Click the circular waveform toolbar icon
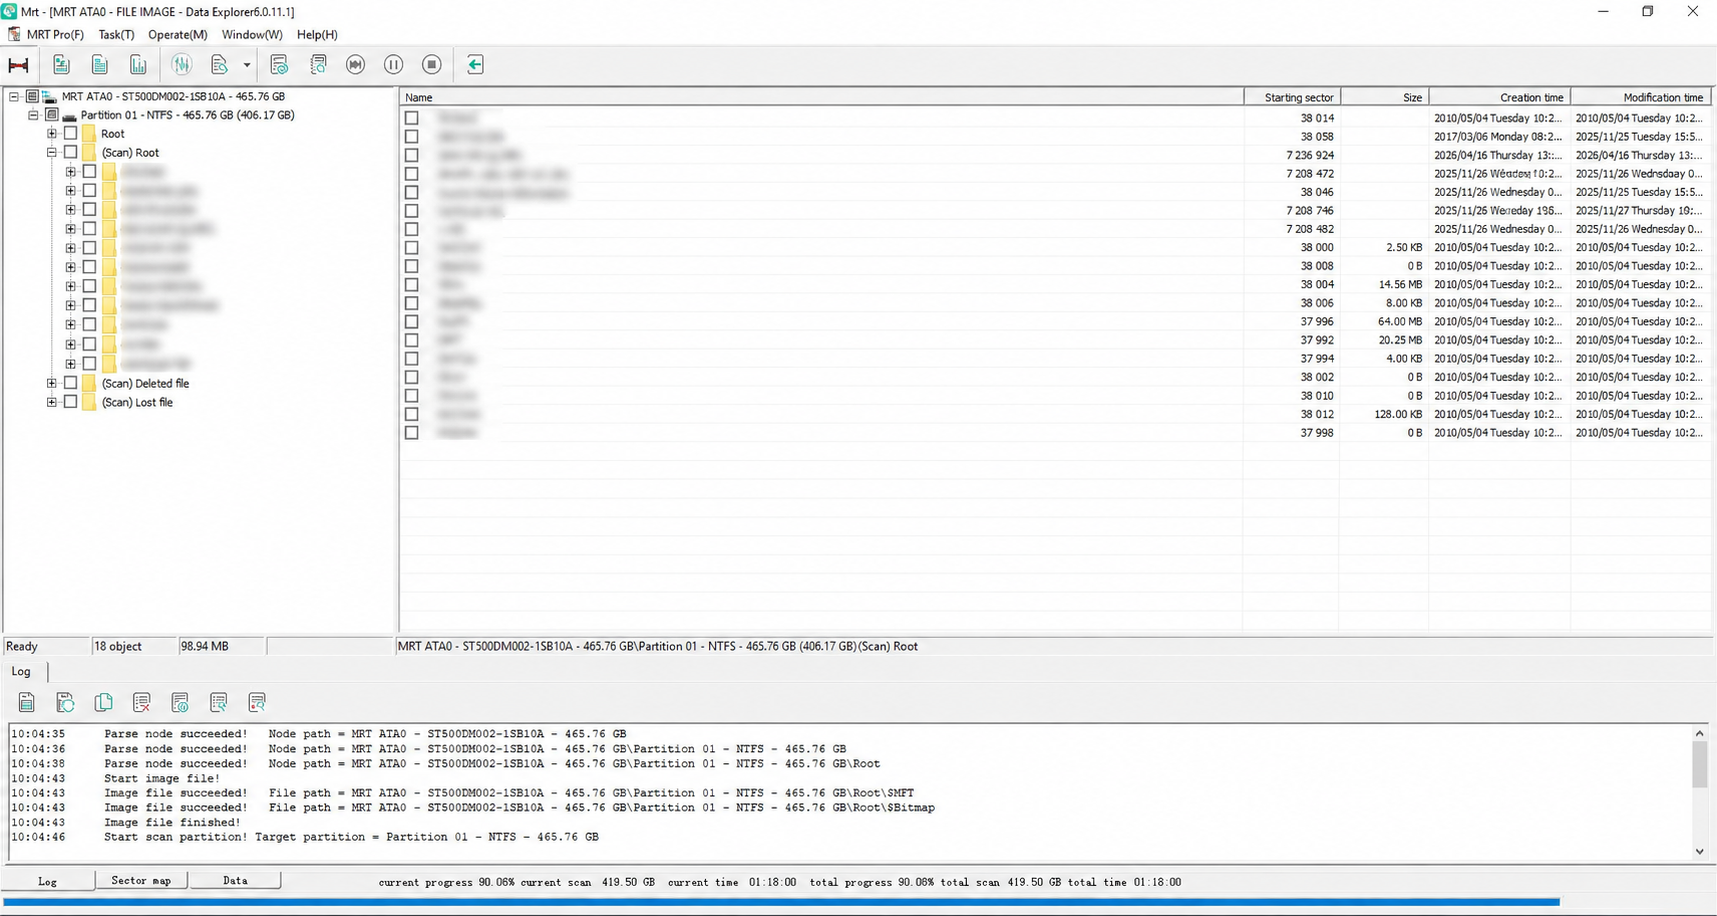1717x916 pixels. [181, 65]
